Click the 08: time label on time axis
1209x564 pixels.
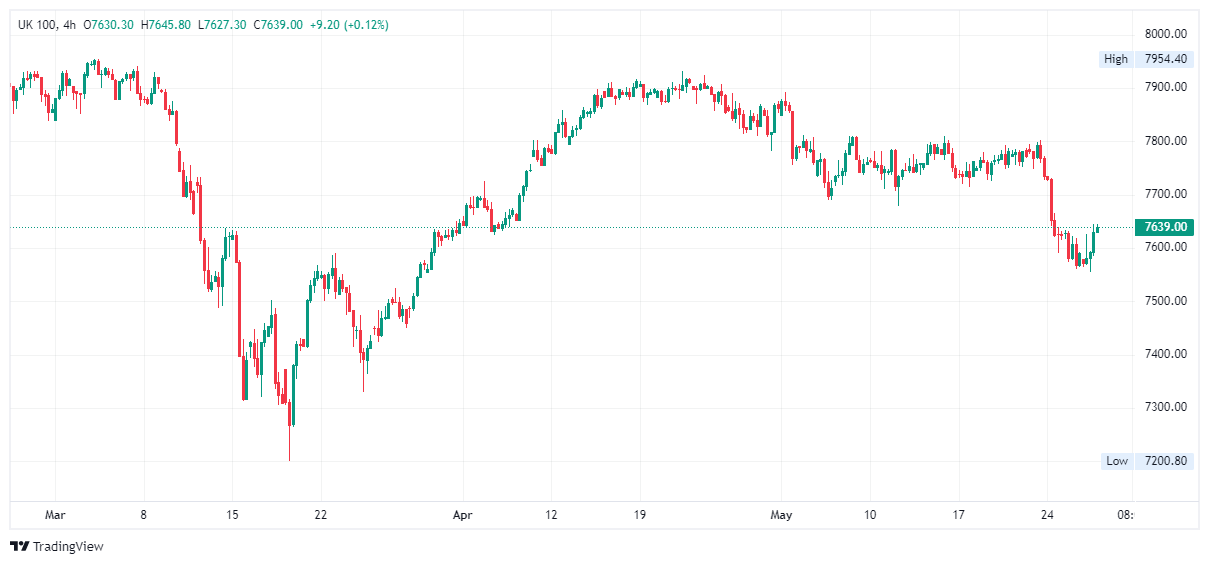point(1124,515)
